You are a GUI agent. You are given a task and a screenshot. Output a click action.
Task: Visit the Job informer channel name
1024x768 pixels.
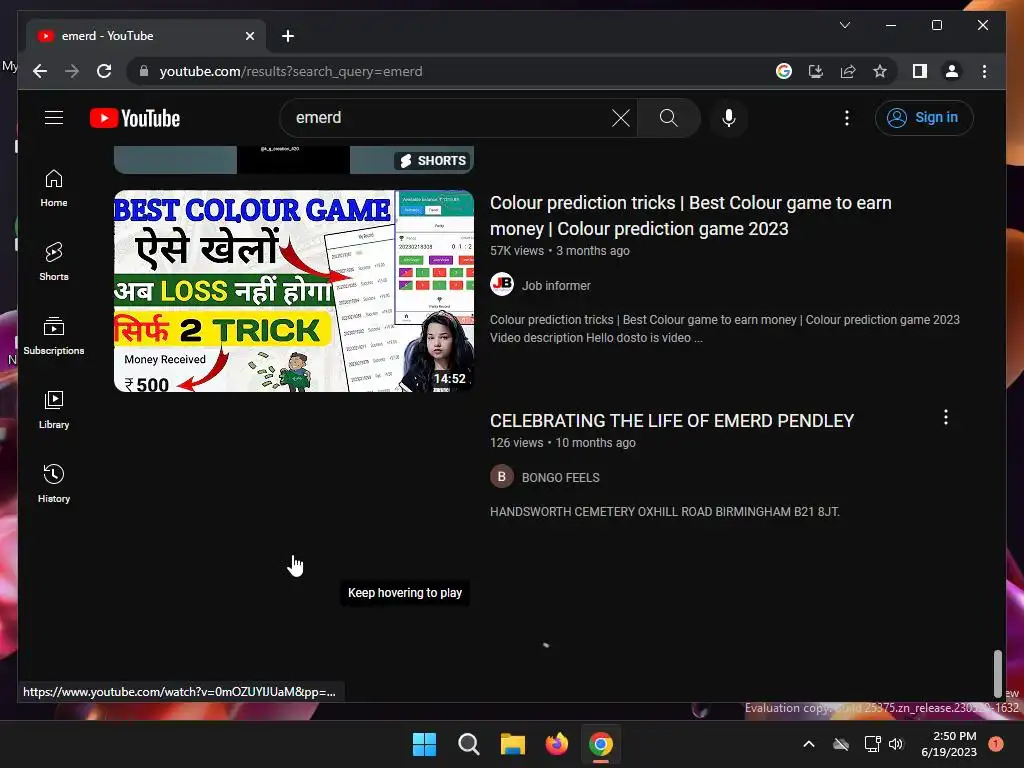tap(556, 285)
